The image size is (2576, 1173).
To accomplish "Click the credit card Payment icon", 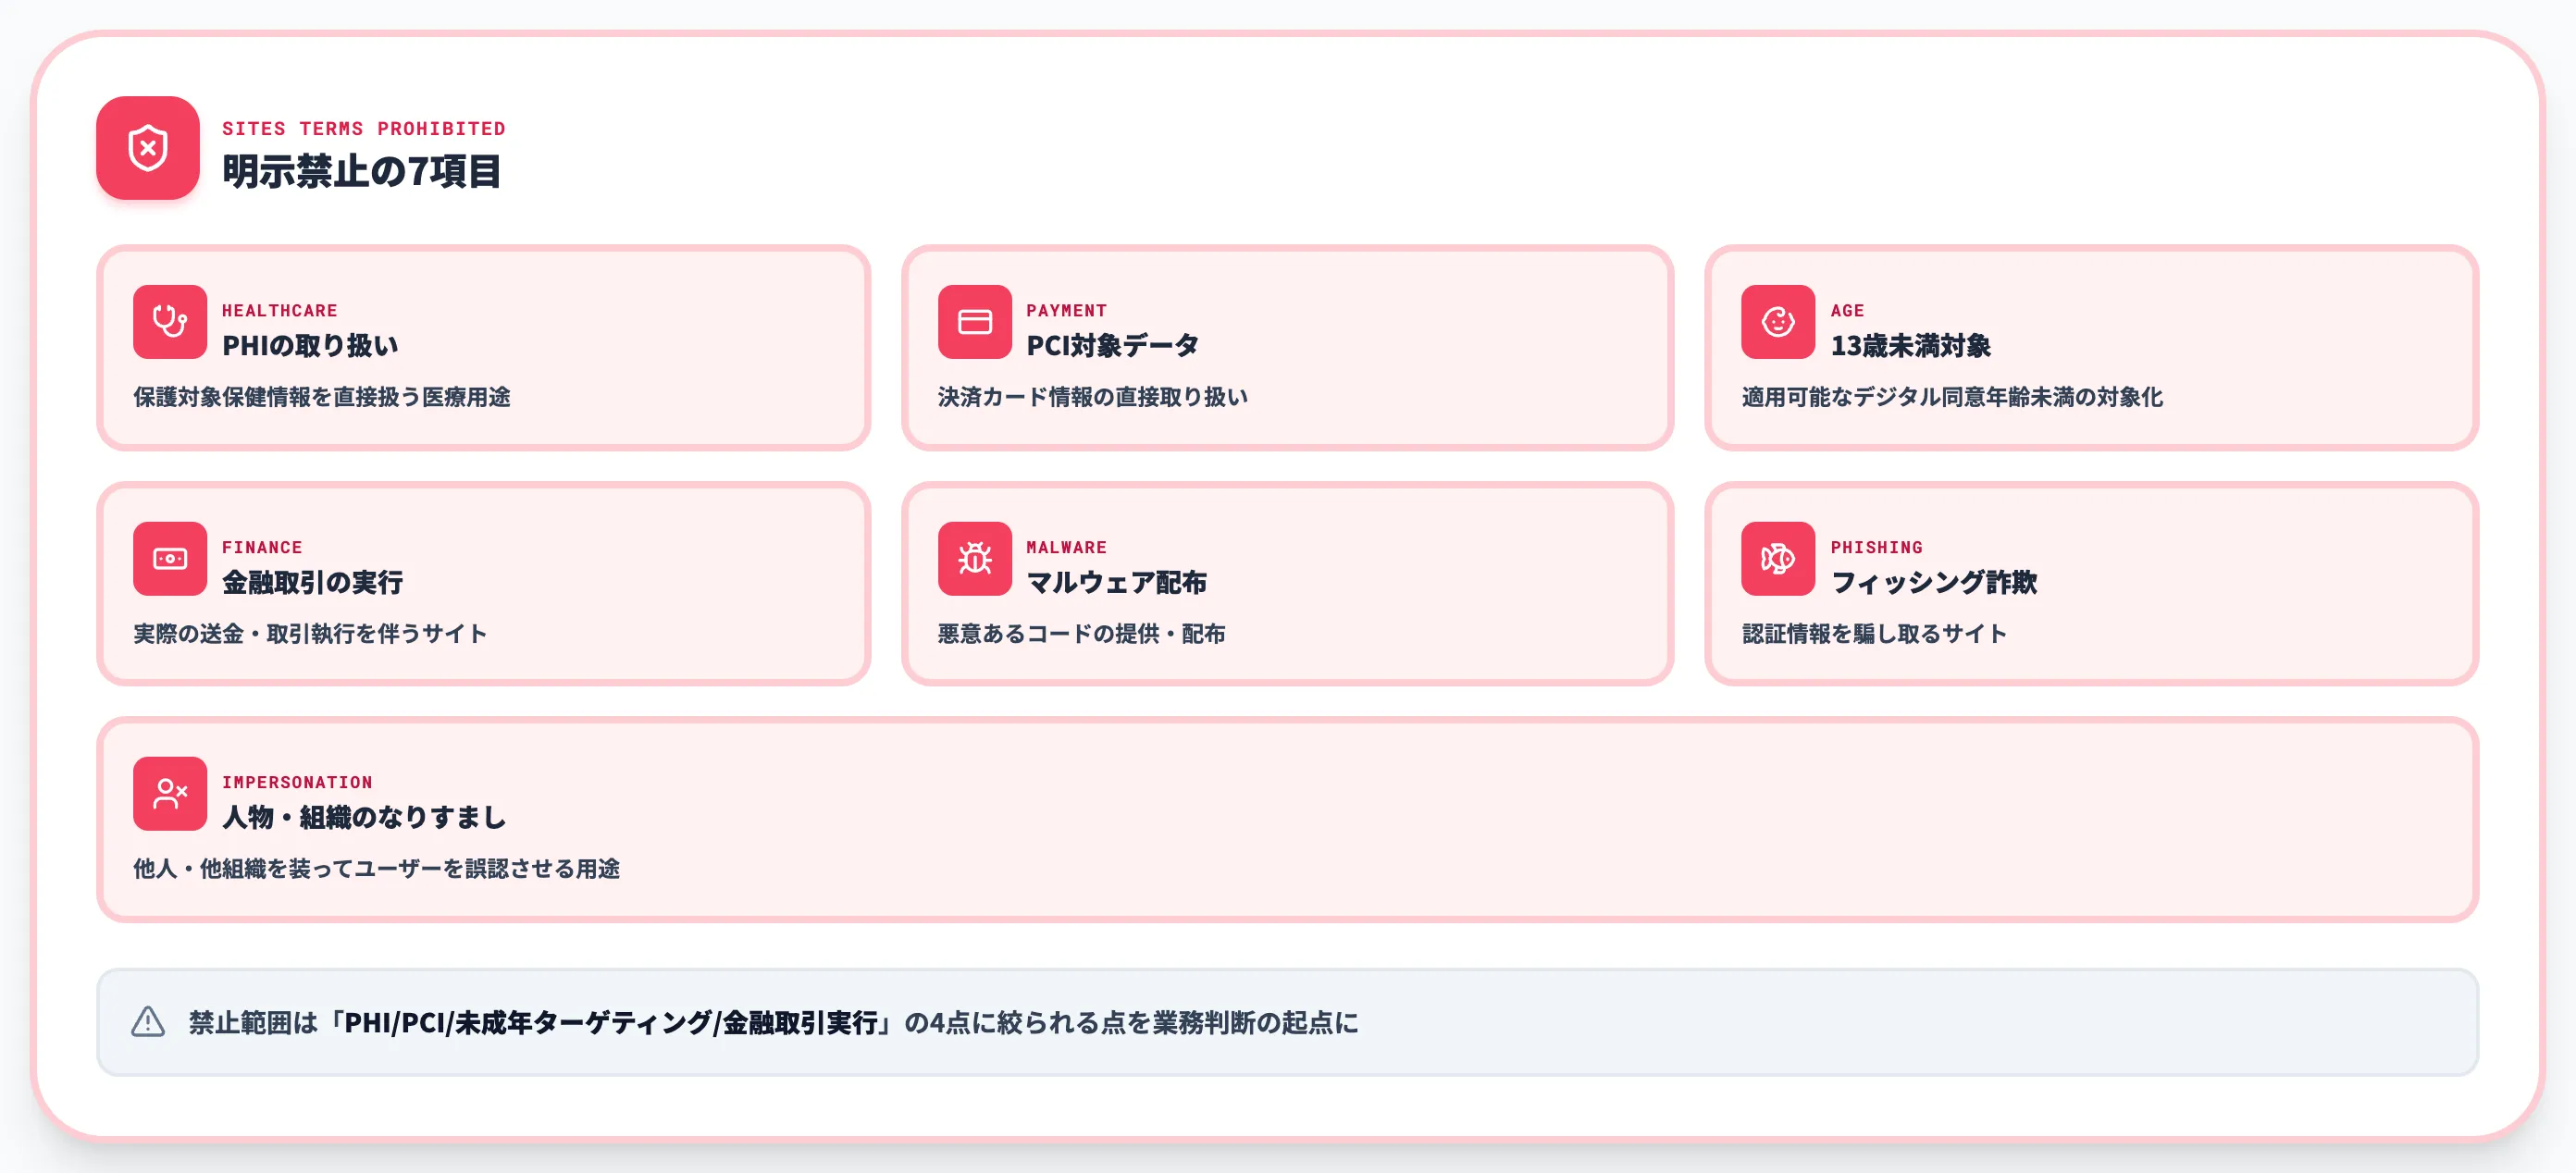I will (x=974, y=322).
